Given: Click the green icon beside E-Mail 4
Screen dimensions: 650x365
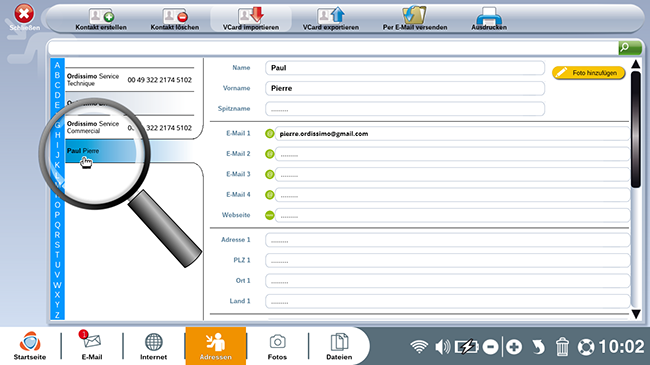Looking at the screenshot, I should tap(269, 195).
